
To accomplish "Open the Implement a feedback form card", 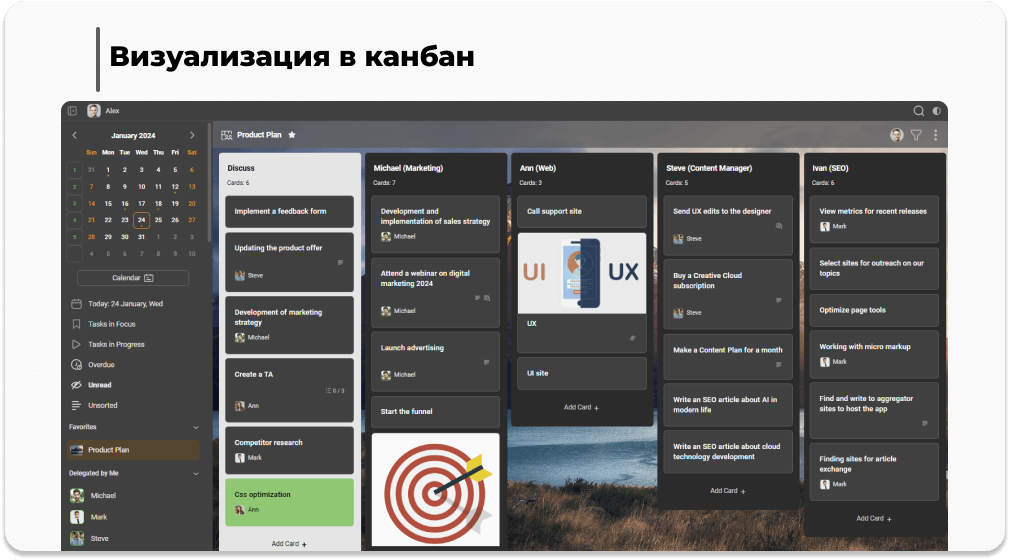I will point(289,211).
